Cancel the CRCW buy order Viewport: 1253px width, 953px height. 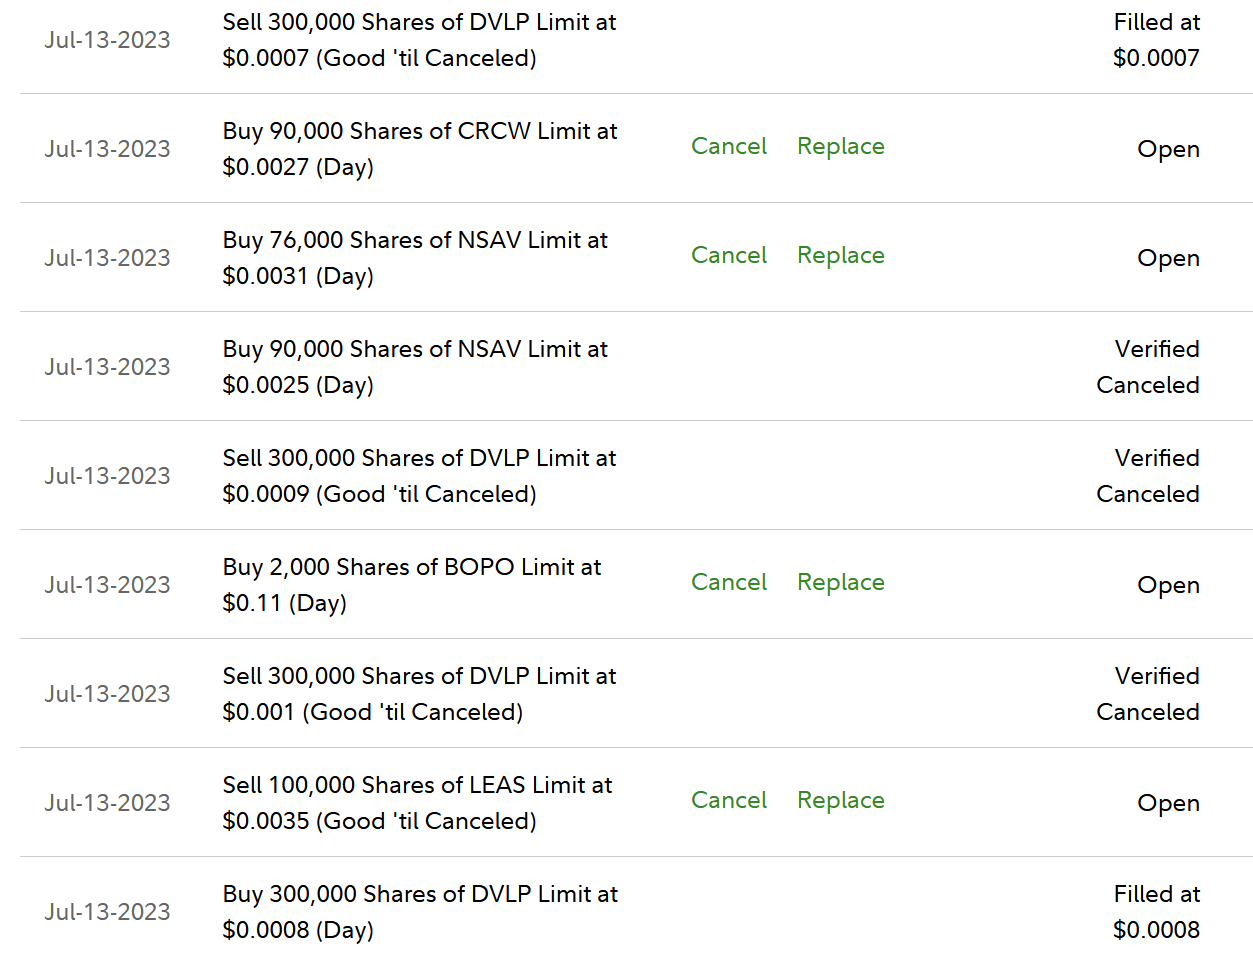point(728,146)
